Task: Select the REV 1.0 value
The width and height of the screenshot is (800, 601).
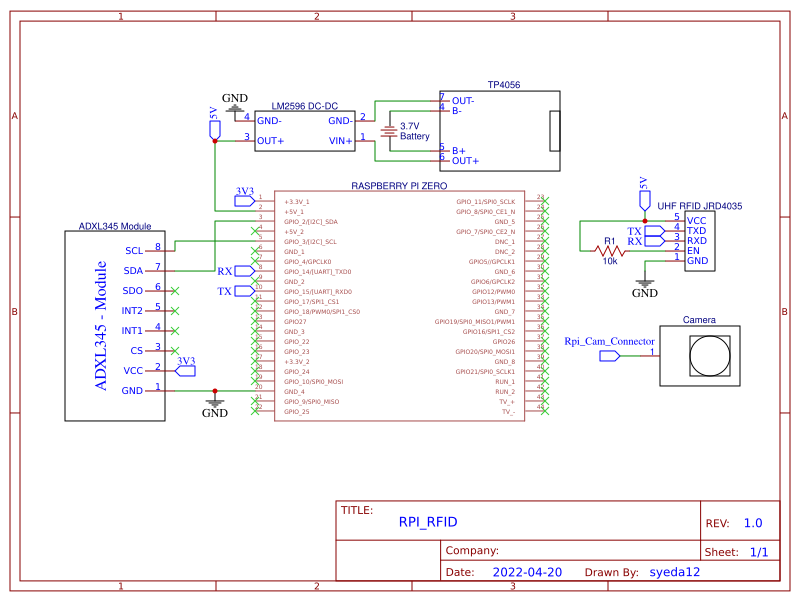Action: tap(752, 522)
